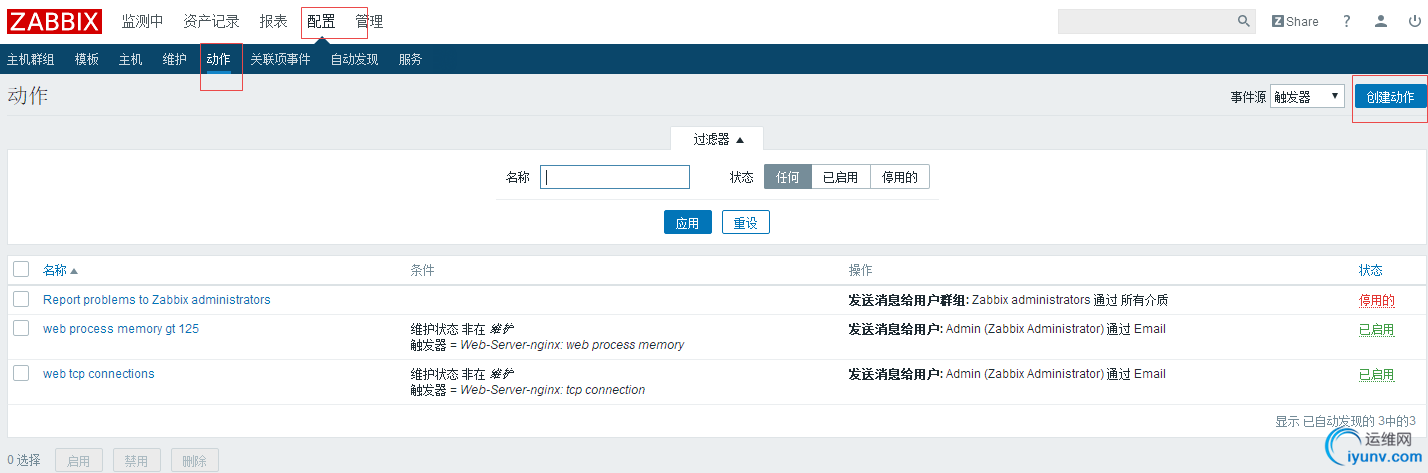1428x473 pixels.
Task: Go to 模板 submenu
Action: [x=87, y=59]
